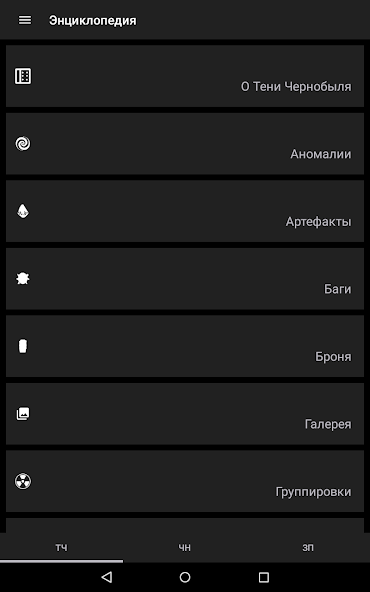Tap the armor vest icon
Screen dimensions: 370x592
tap(23, 346)
